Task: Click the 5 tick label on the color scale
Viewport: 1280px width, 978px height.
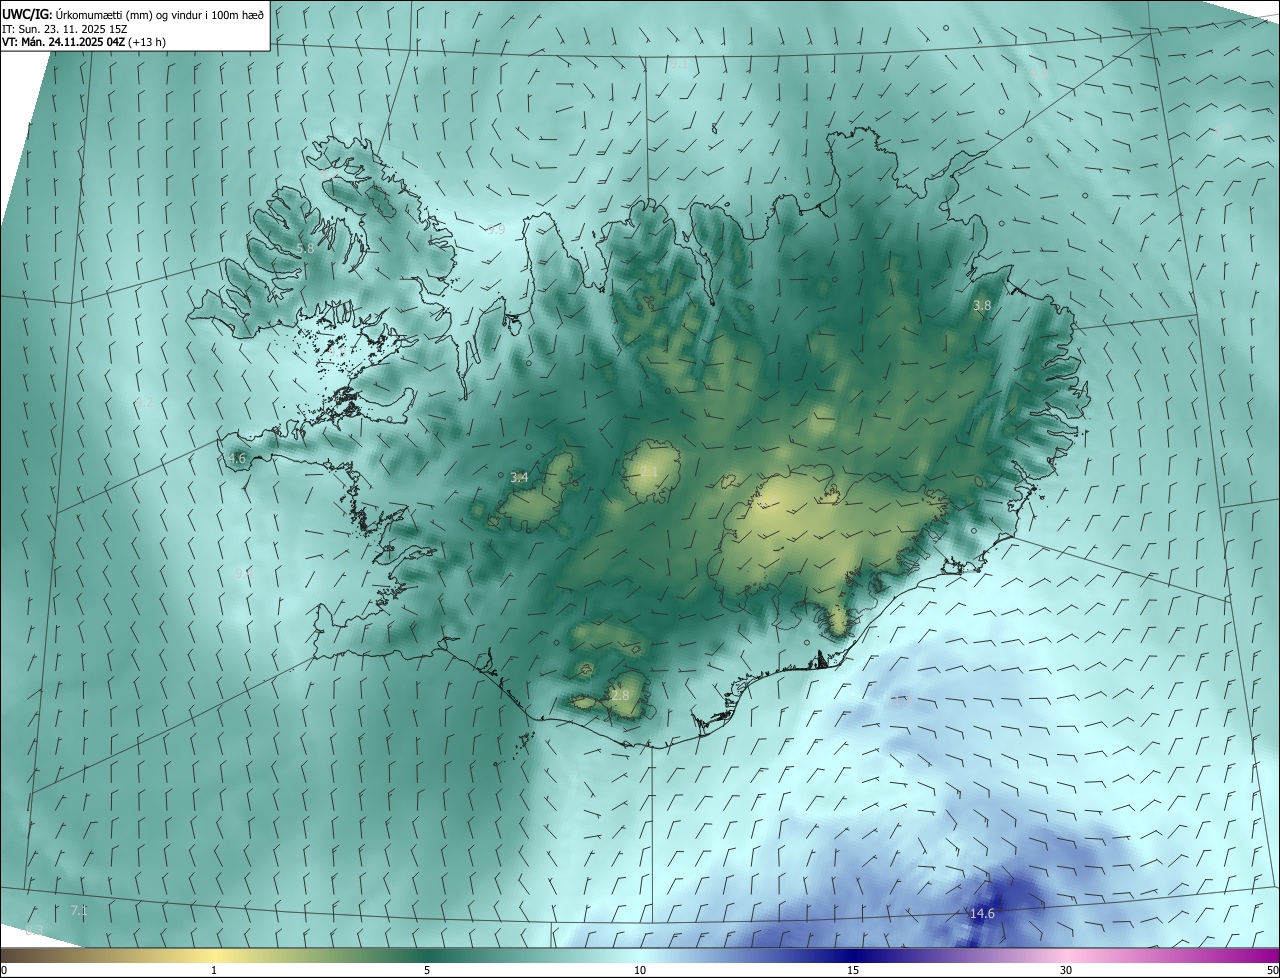Action: pyautogui.click(x=427, y=970)
